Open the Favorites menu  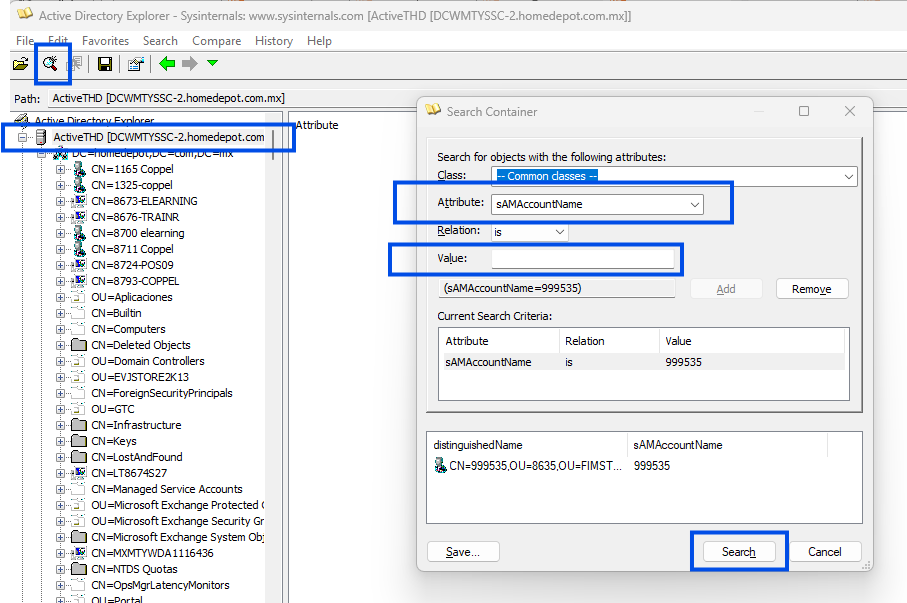tap(105, 41)
